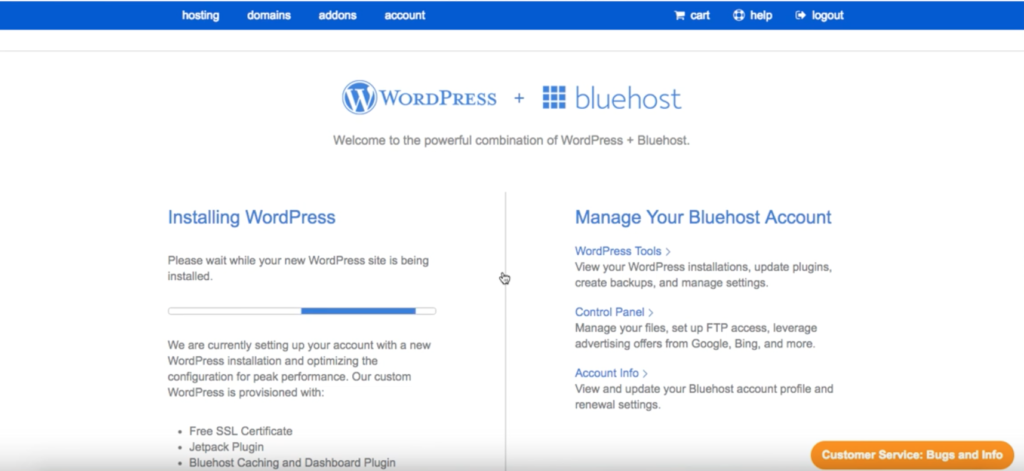Click the WordPress circular W logo
1024x471 pixels.
[x=359, y=97]
